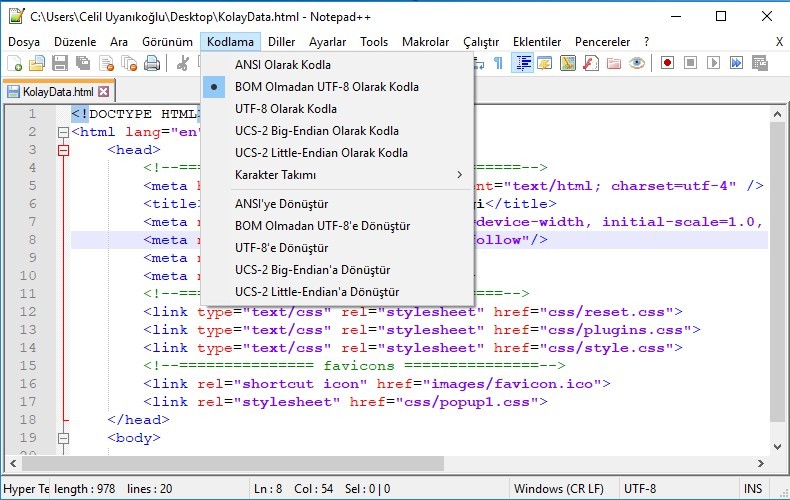Select UCS-2 Big-Endian Olarak Kodla
Image resolution: width=790 pixels, height=500 pixels.
[337, 131]
